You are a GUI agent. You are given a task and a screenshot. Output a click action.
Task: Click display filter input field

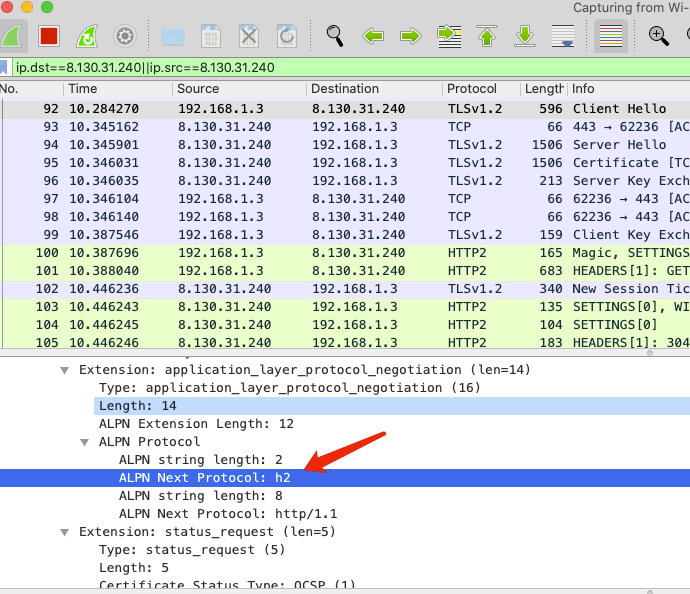click(351, 67)
